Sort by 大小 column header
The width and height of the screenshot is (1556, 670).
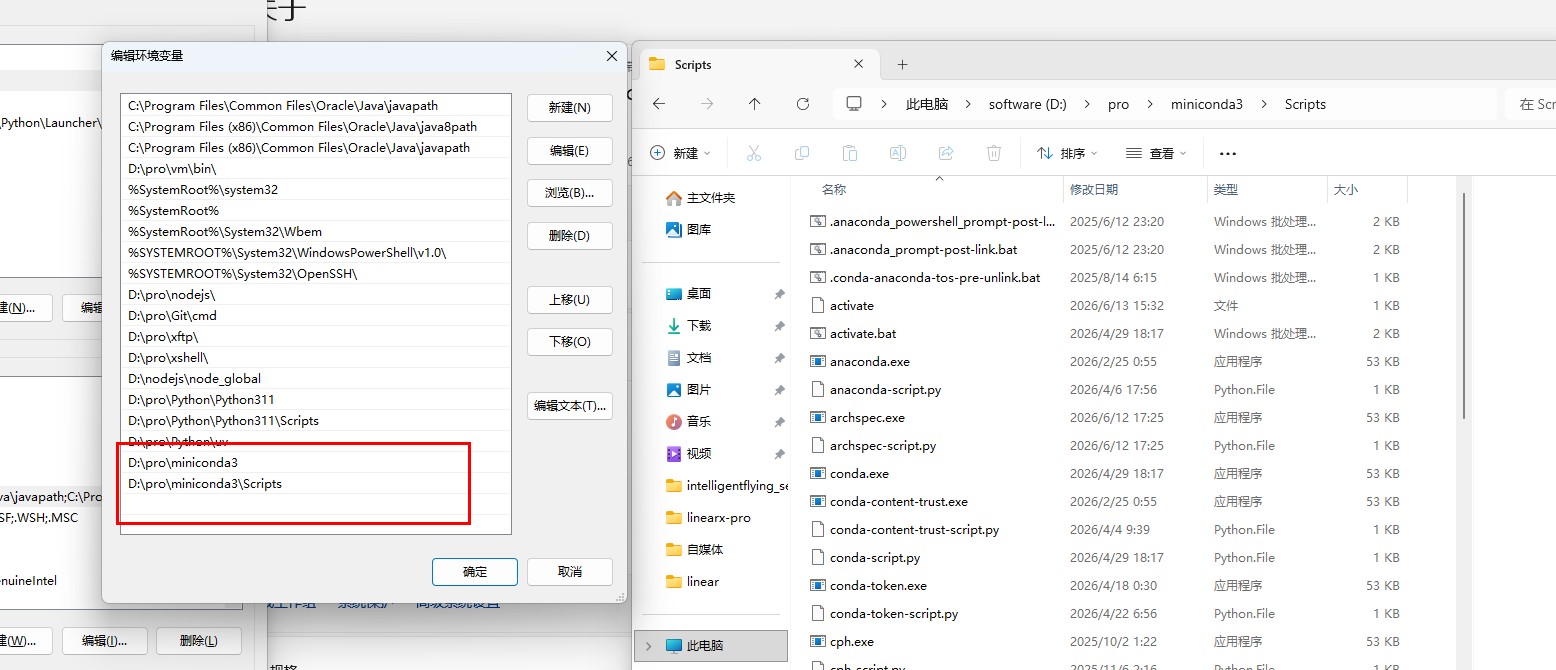(x=1345, y=189)
